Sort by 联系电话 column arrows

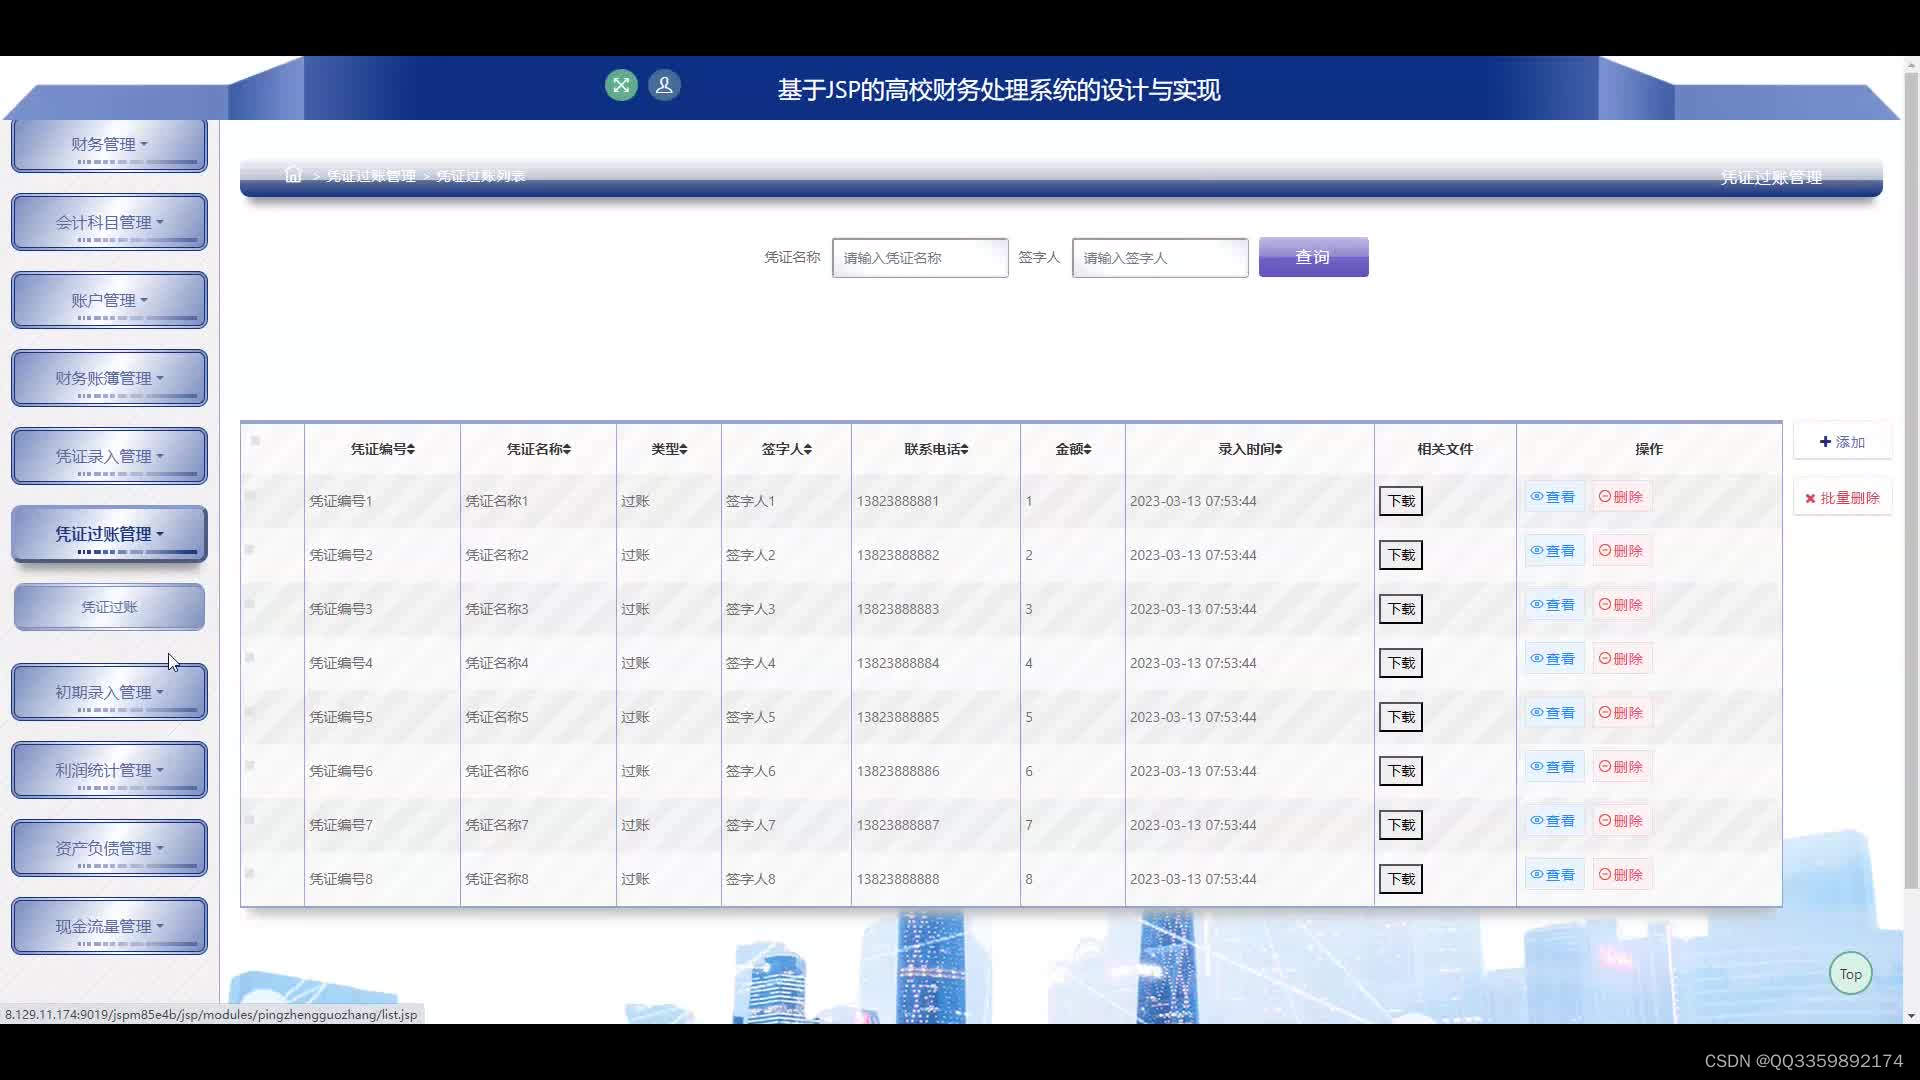[x=964, y=449]
